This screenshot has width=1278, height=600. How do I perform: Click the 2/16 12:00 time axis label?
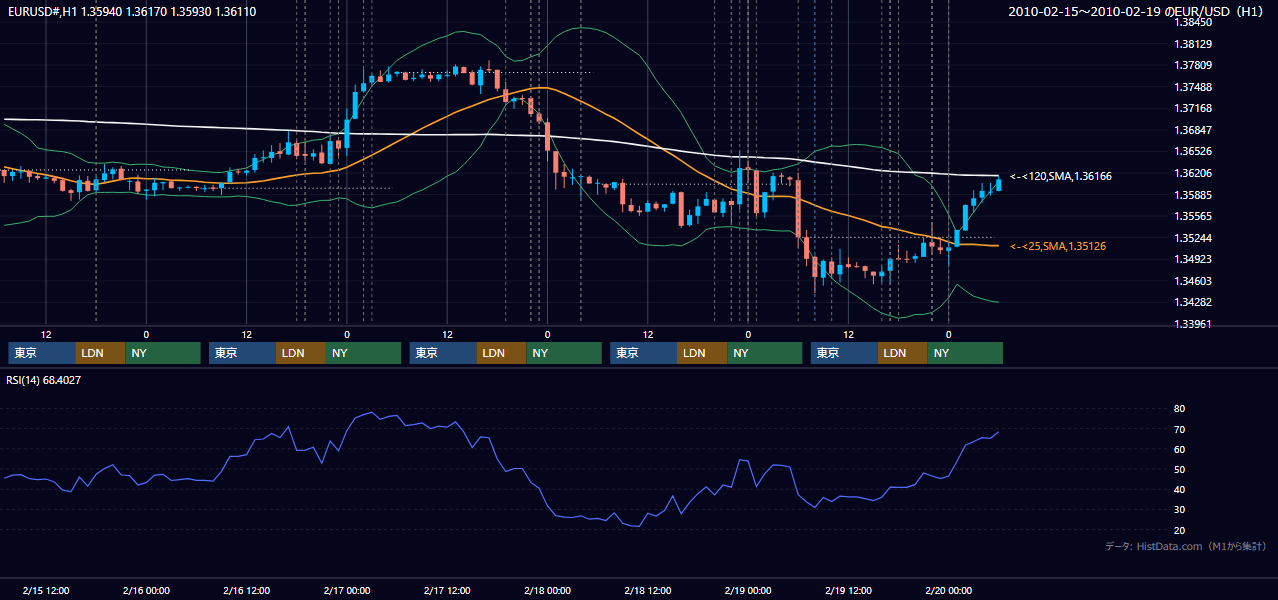[246, 591]
